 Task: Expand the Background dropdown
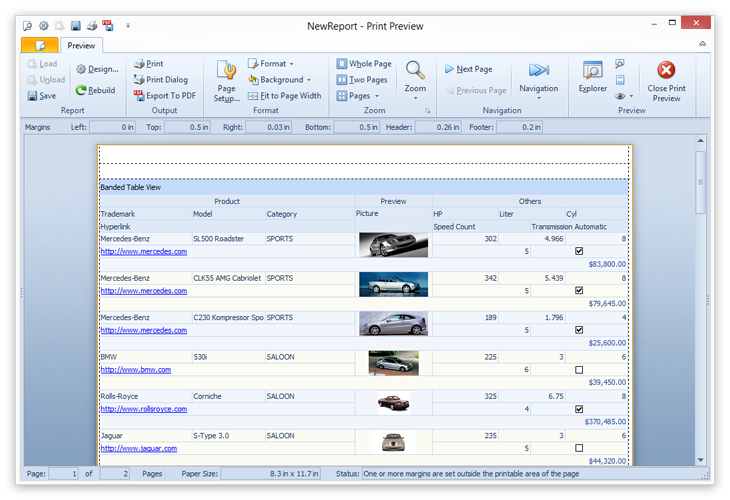pos(280,80)
